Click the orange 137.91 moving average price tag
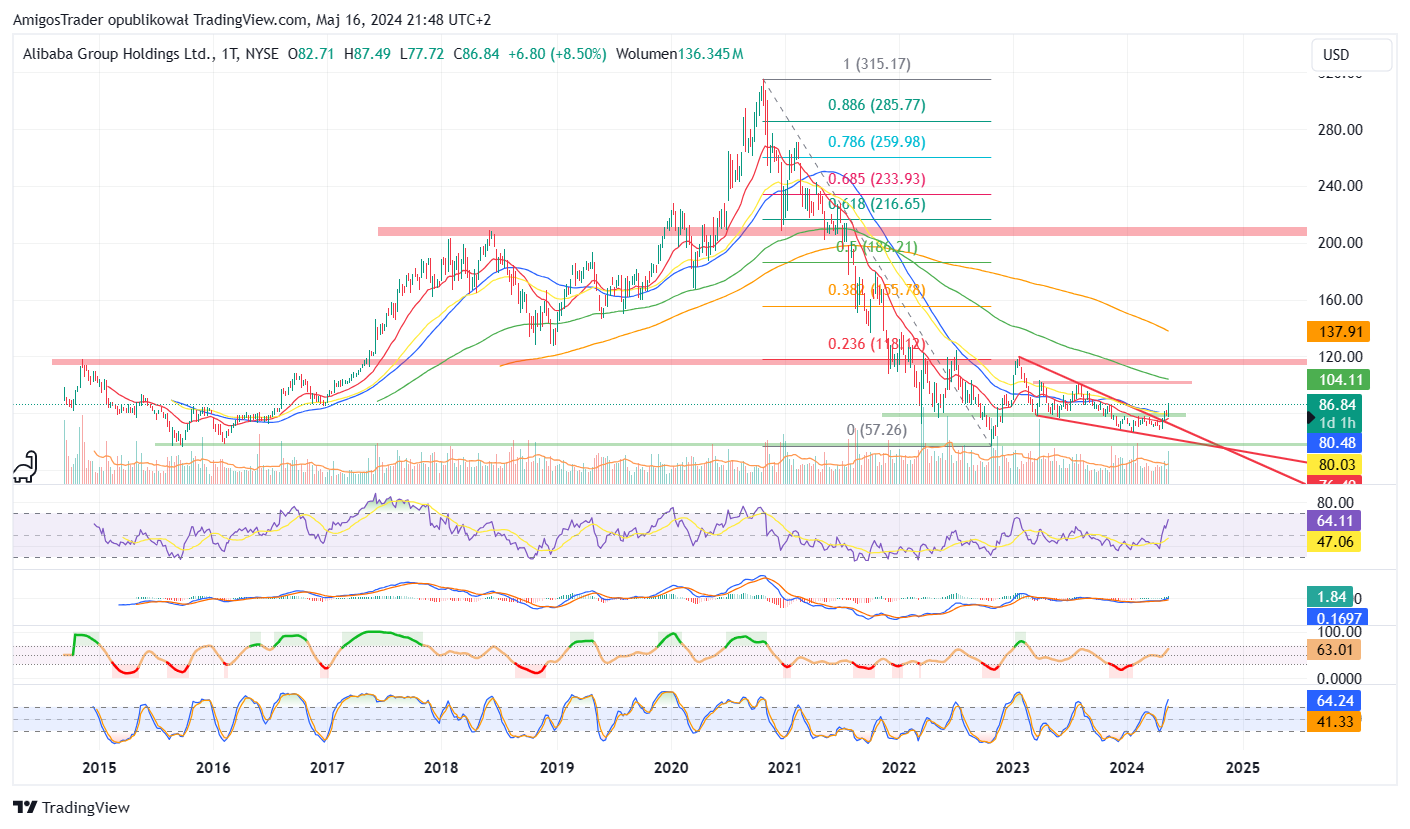 point(1336,331)
